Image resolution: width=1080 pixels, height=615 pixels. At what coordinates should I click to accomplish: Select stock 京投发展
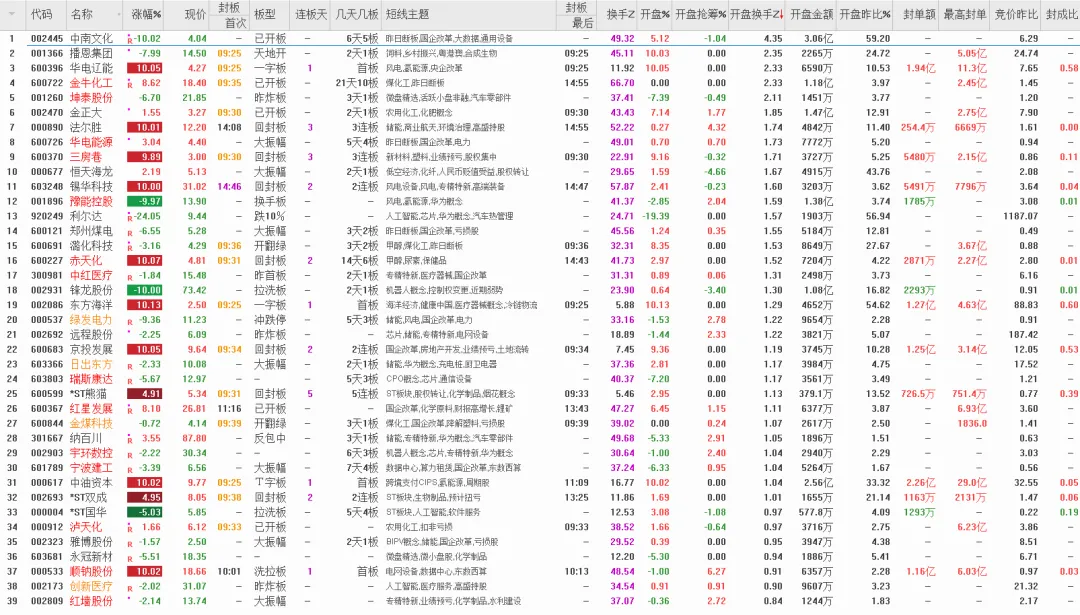tap(91, 349)
